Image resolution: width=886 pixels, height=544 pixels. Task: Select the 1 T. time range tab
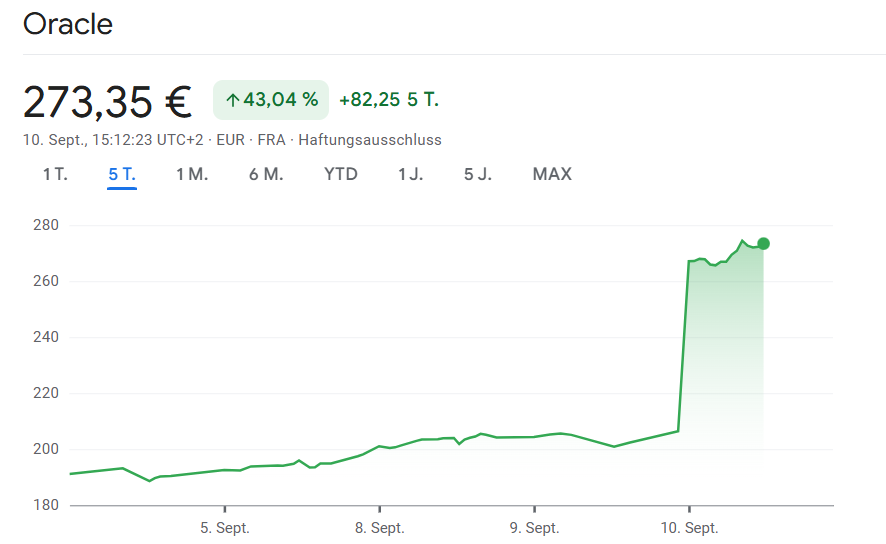point(55,174)
